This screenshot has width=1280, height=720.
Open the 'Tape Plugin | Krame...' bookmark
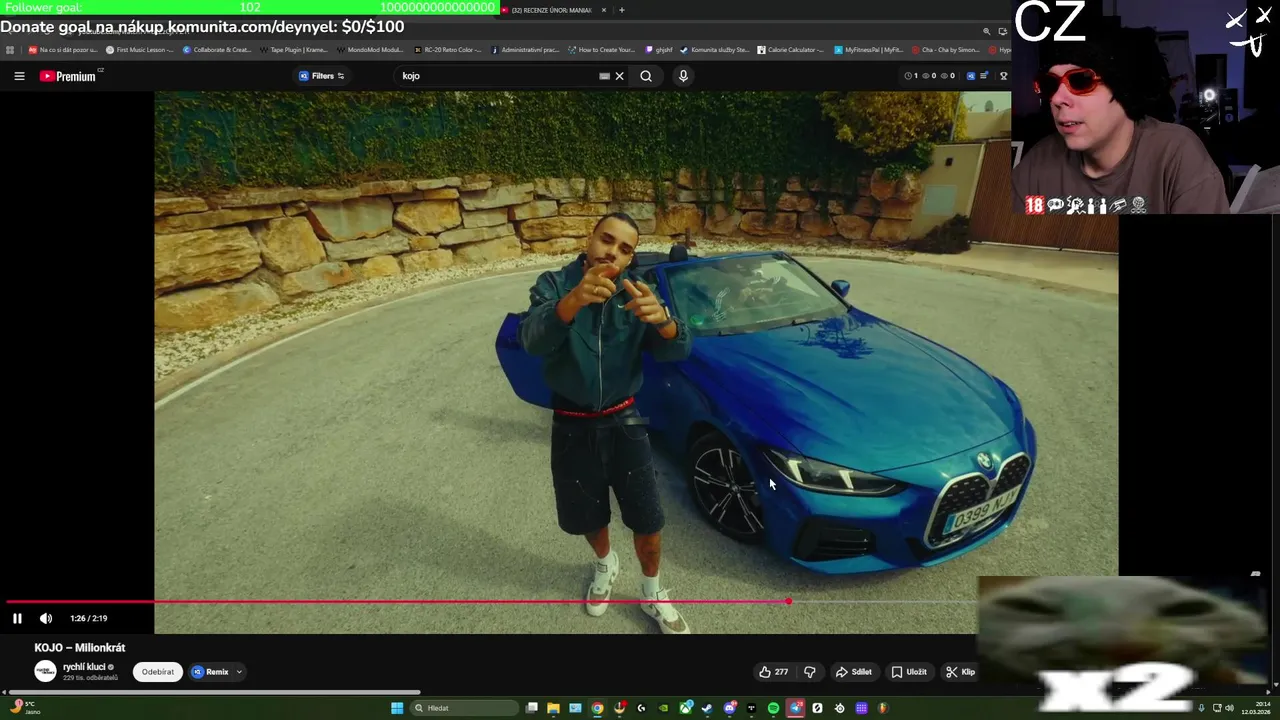pyautogui.click(x=293, y=49)
